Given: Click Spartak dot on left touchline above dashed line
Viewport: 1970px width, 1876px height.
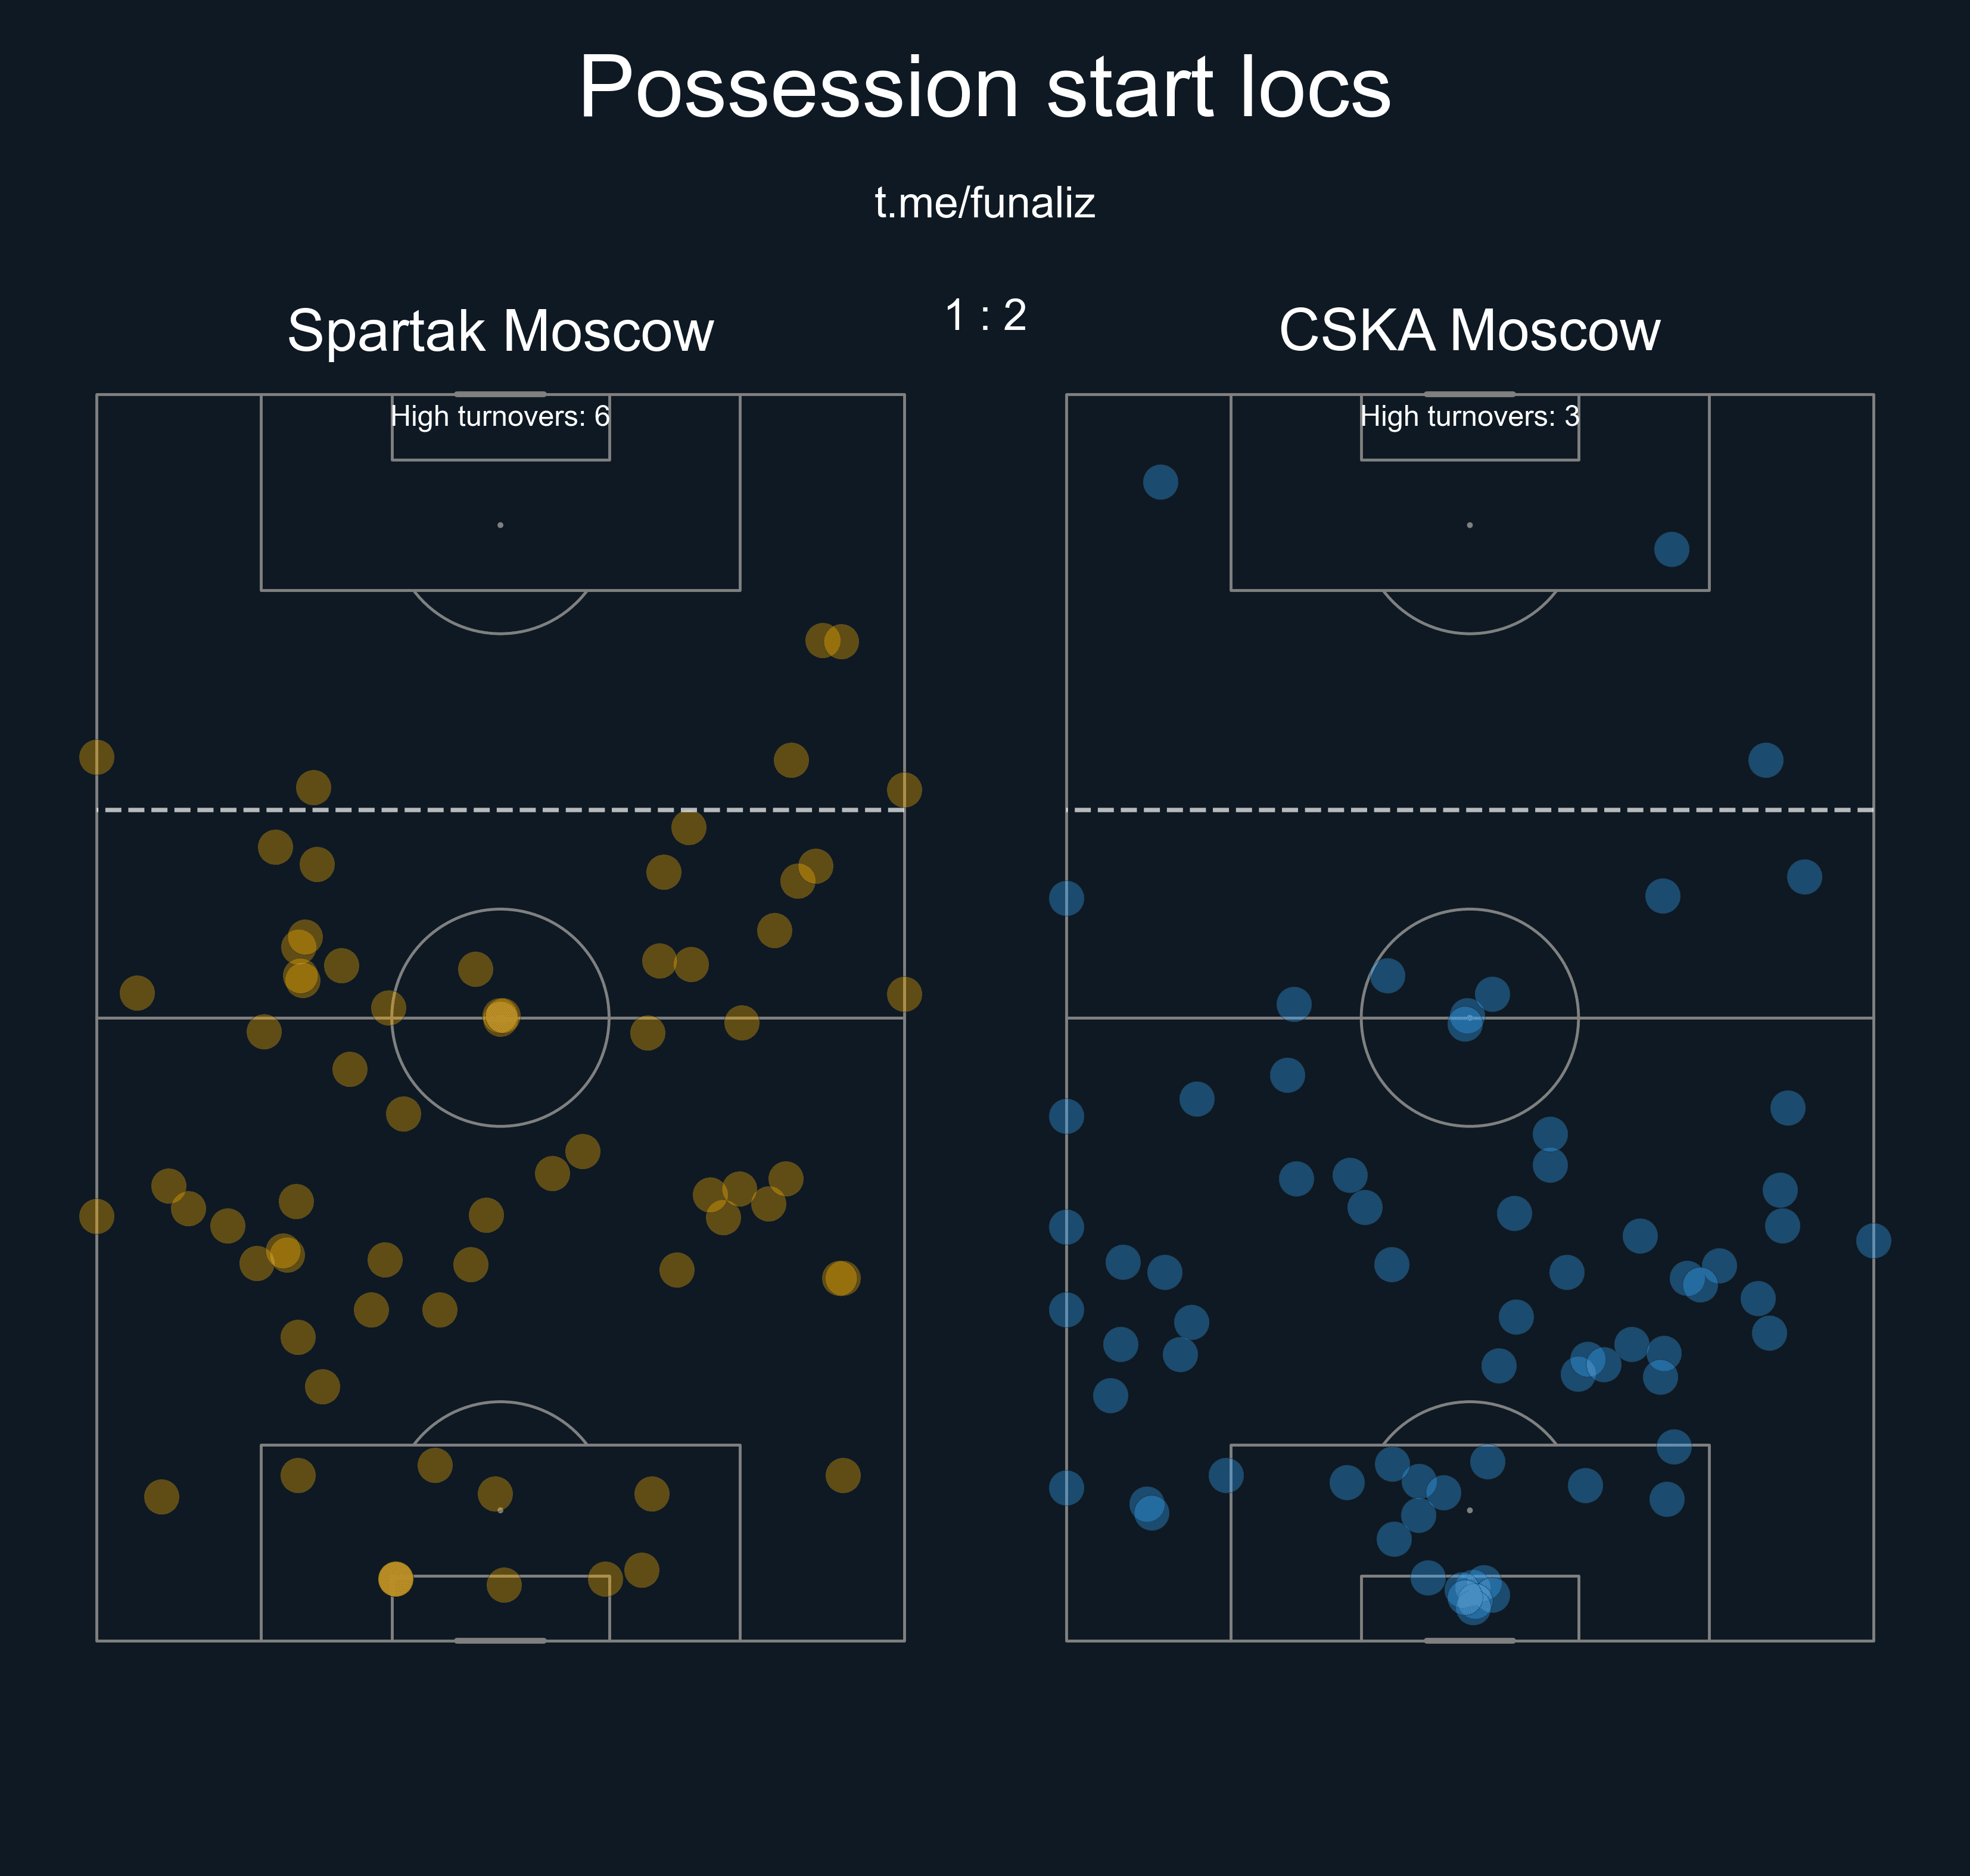Looking at the screenshot, I should (x=97, y=757).
